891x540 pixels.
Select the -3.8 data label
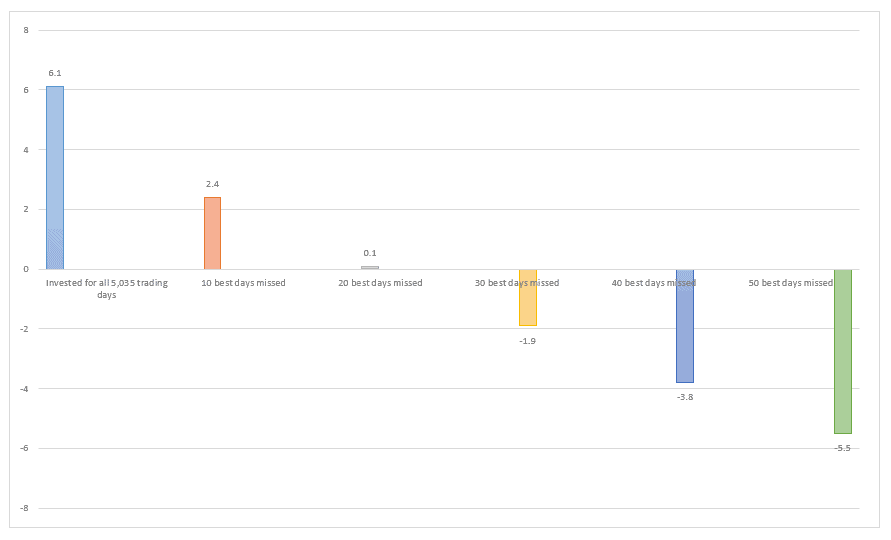tap(685, 397)
